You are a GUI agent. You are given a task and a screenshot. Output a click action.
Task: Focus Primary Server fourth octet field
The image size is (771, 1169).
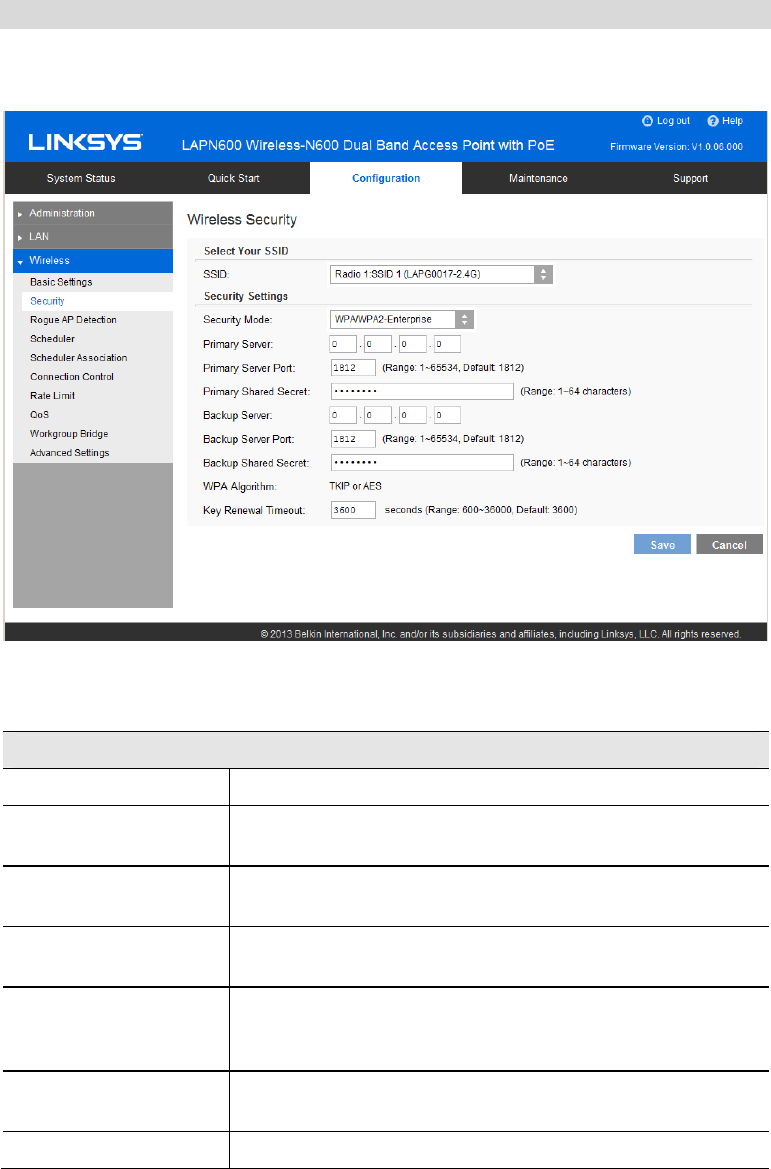[447, 344]
